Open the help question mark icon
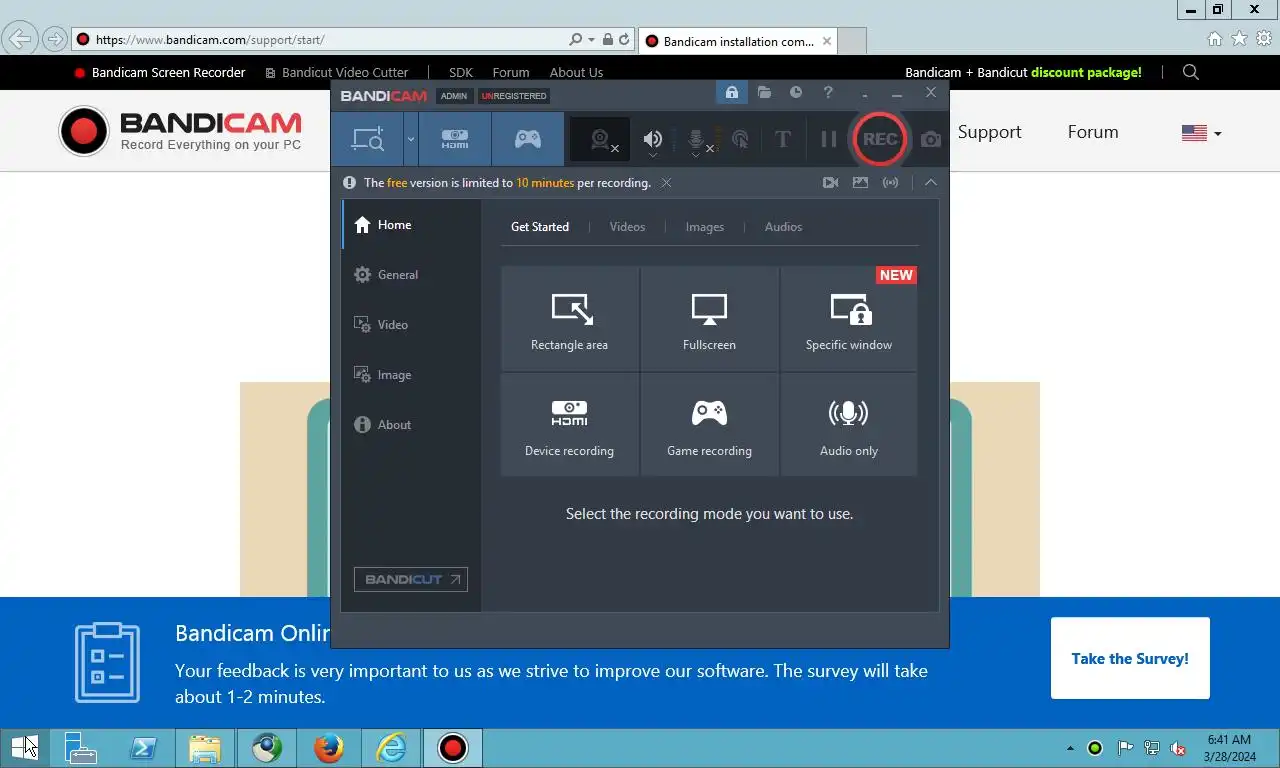The image size is (1280, 768). (x=828, y=92)
